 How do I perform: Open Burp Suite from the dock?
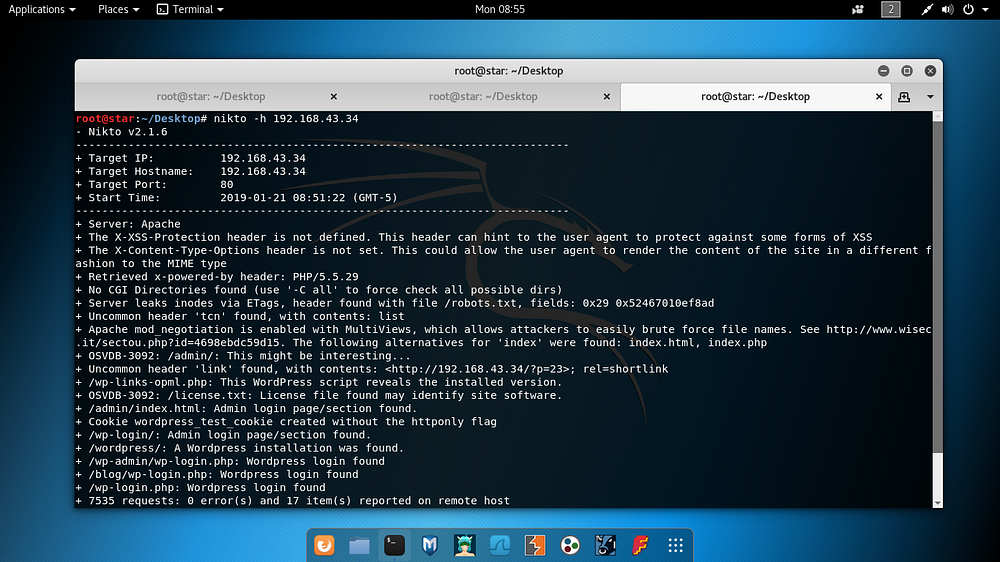(534, 545)
